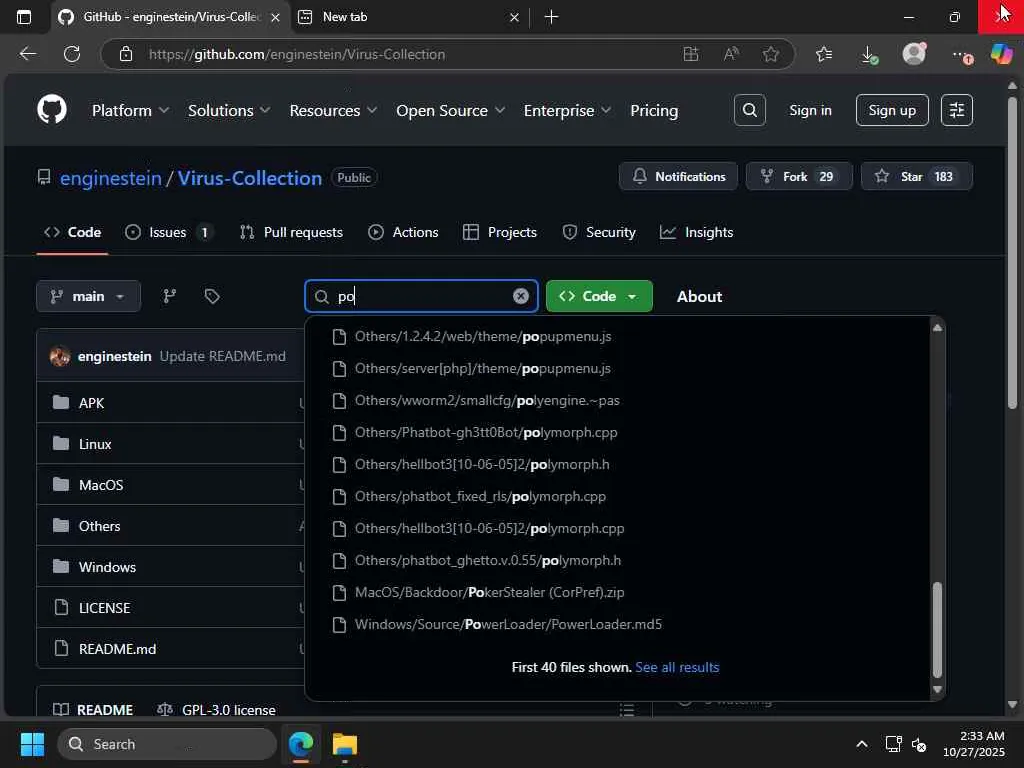
Task: Fork the repository
Action: (x=799, y=176)
